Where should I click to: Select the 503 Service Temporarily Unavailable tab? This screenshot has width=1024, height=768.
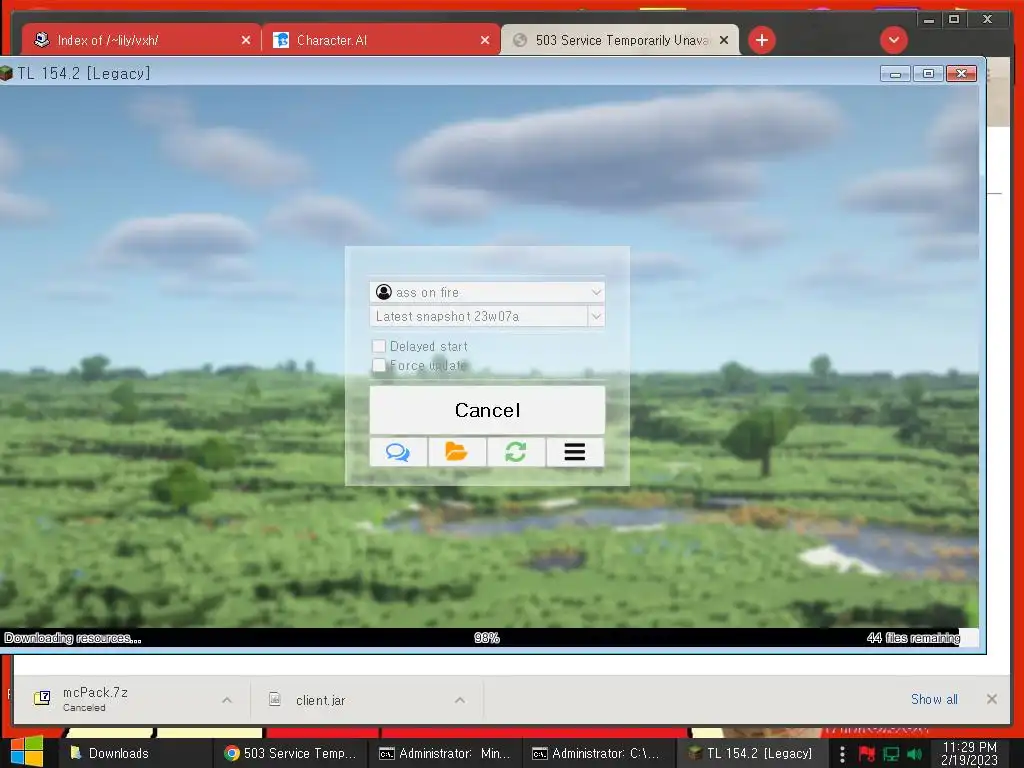(620, 40)
